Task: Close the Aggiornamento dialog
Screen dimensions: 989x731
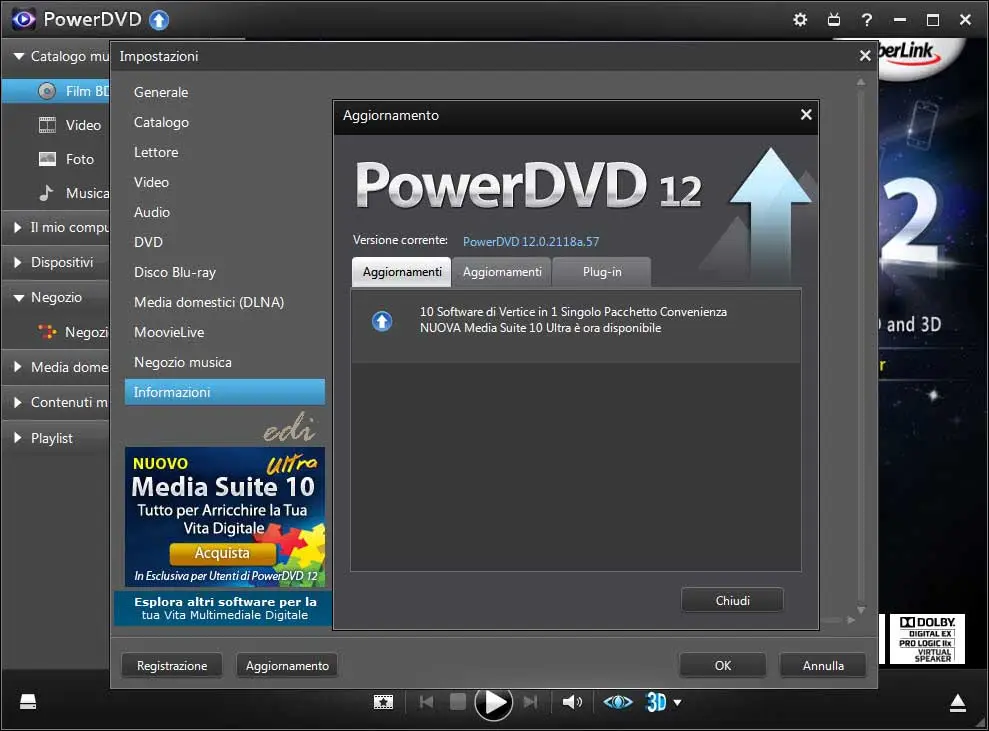Action: pyautogui.click(x=806, y=115)
